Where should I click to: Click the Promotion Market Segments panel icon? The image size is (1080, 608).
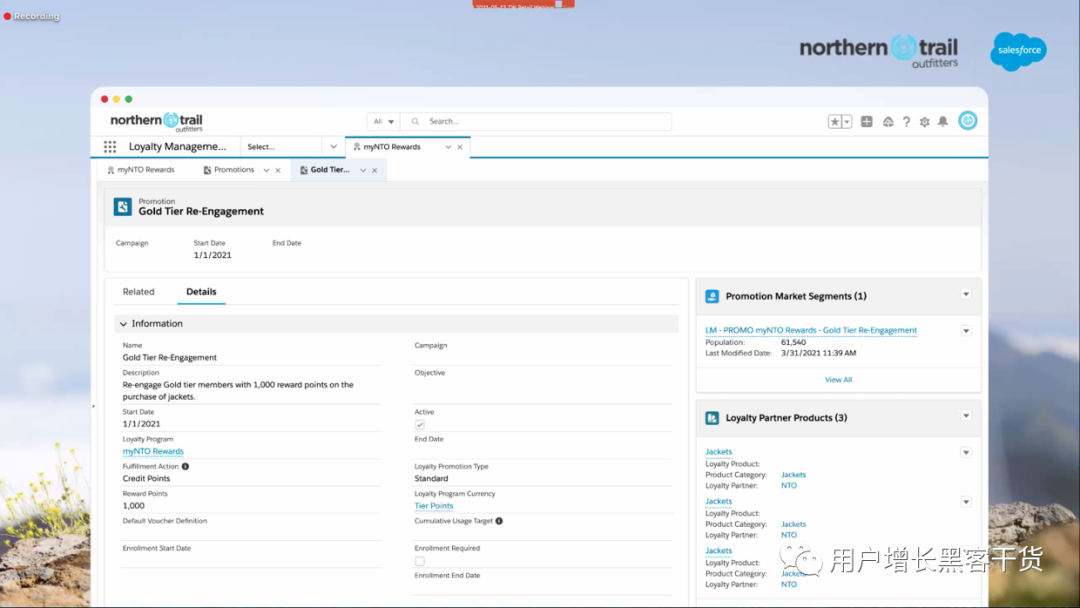click(x=712, y=296)
